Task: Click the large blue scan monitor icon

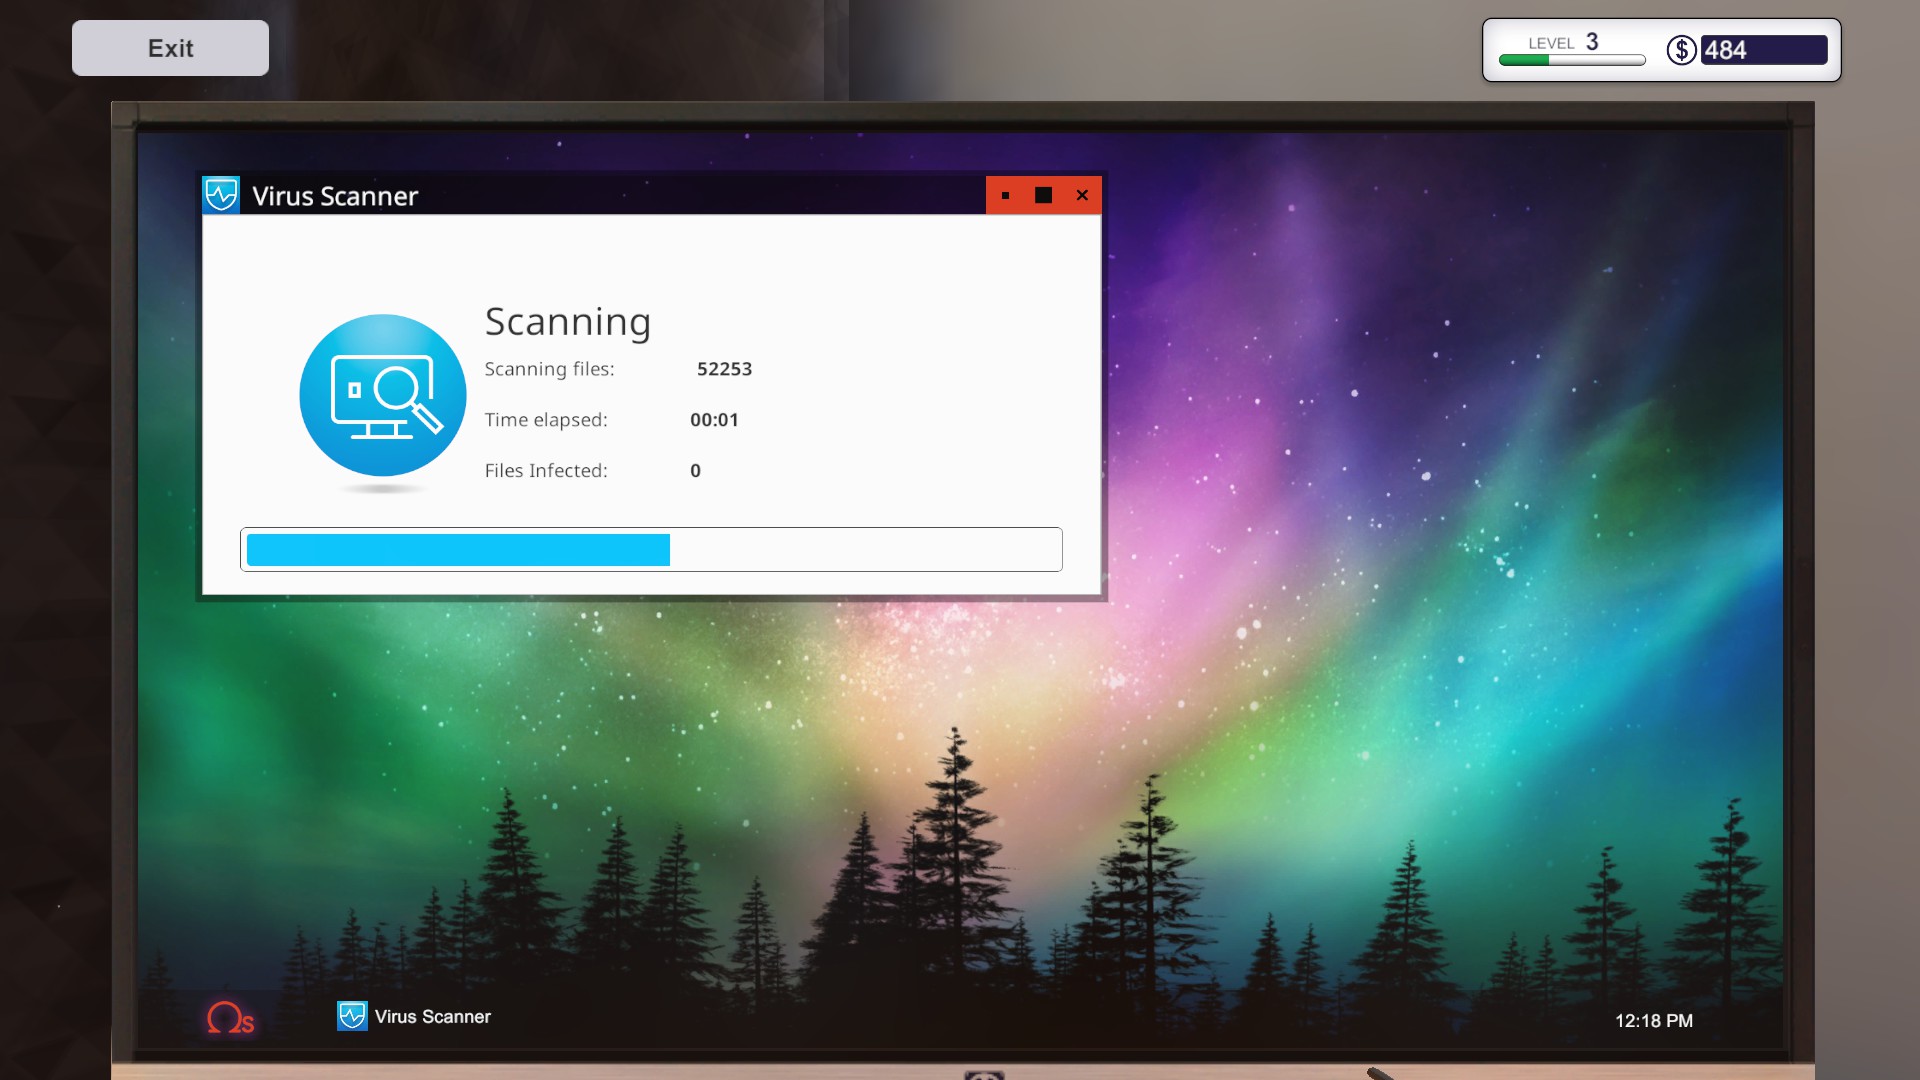Action: coord(383,395)
